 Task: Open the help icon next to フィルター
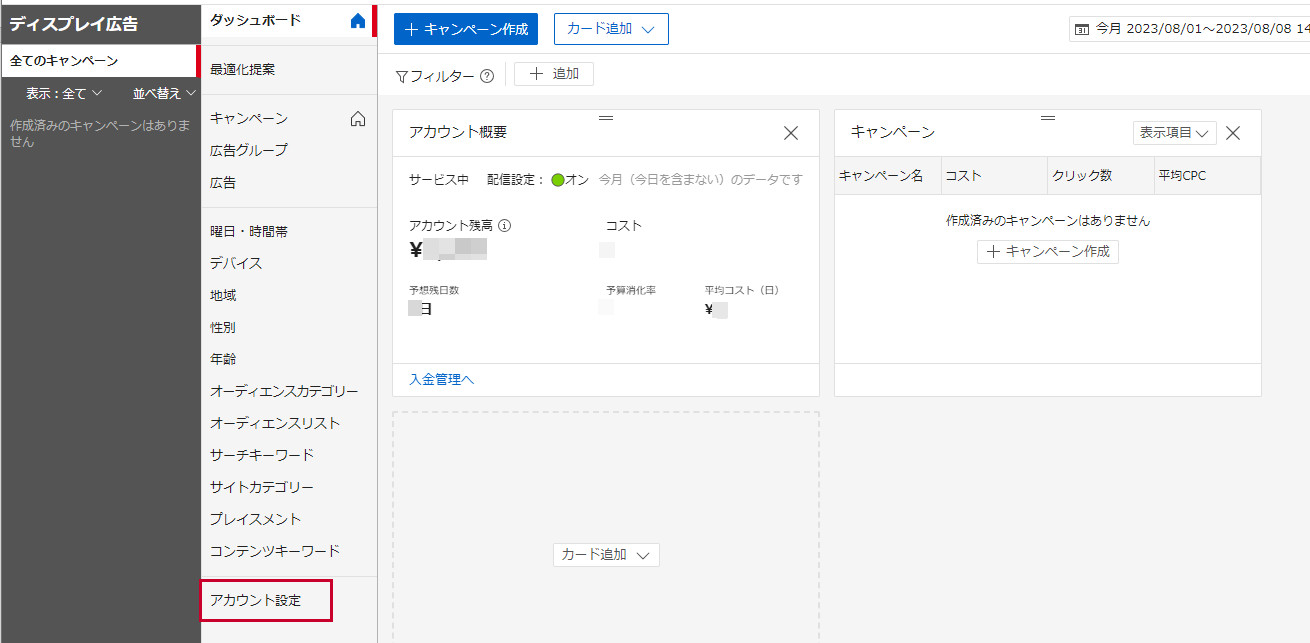[x=485, y=73]
